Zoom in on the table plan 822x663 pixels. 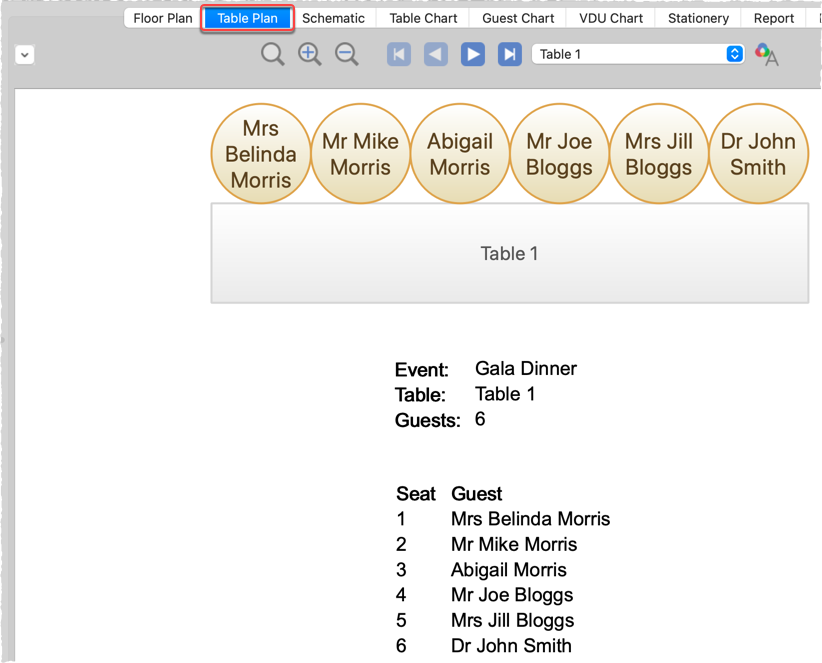[309, 54]
